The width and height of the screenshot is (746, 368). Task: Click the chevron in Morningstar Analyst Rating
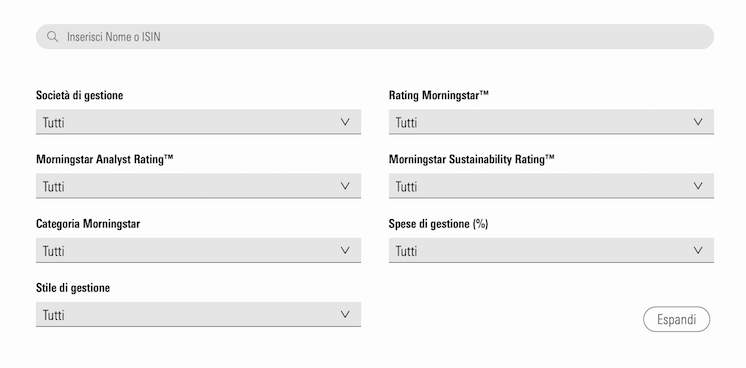coord(345,186)
